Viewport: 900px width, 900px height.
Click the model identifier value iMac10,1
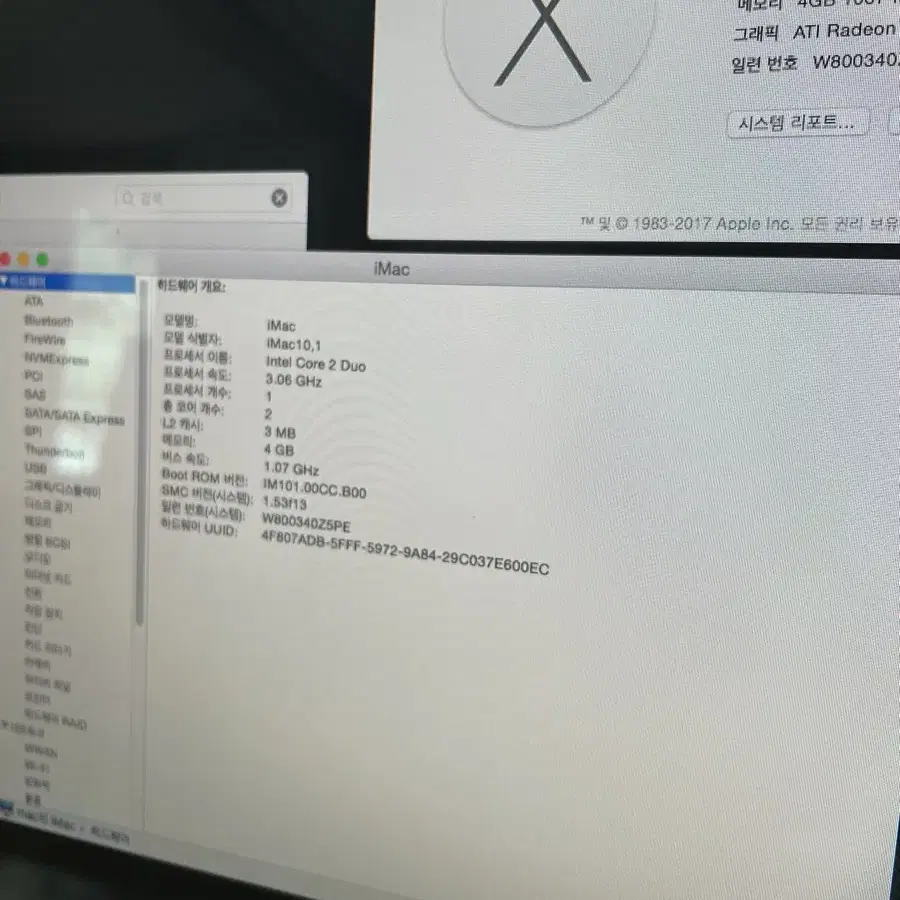pos(293,344)
